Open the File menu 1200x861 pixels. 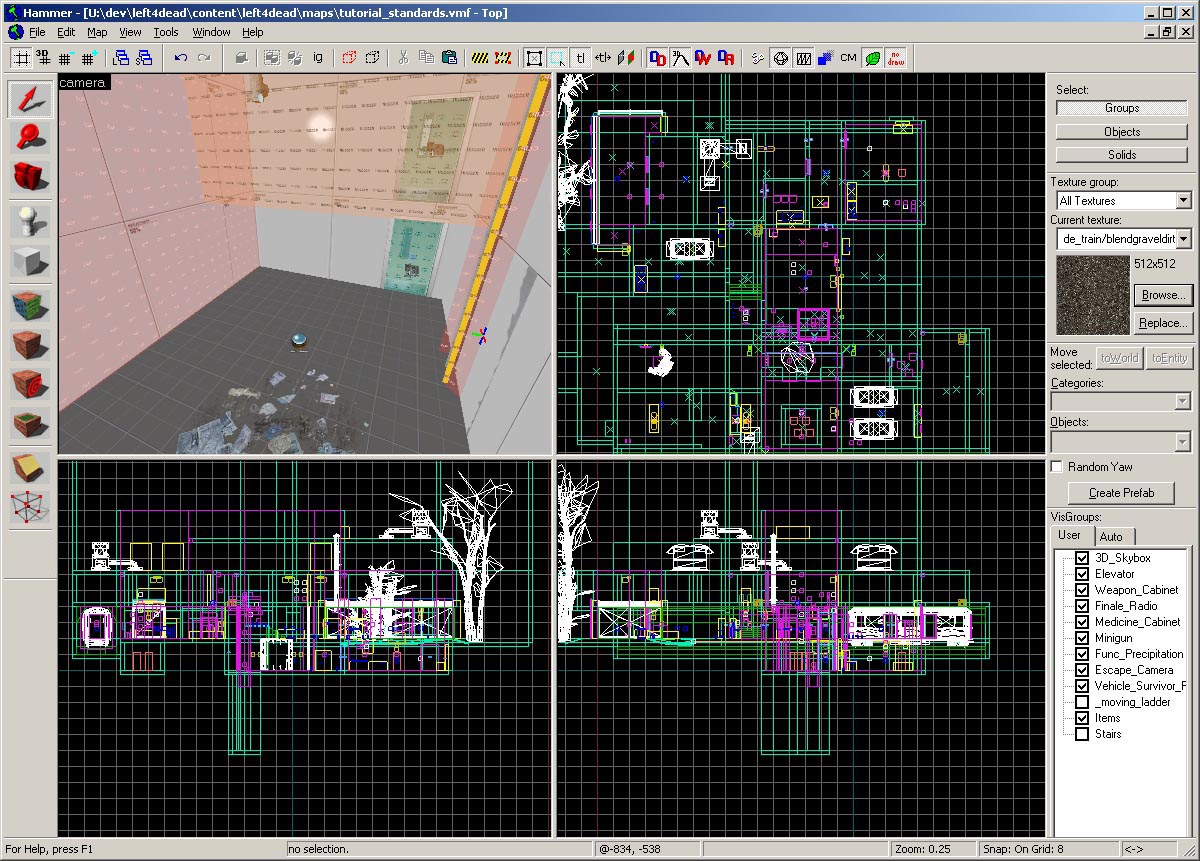coord(37,32)
